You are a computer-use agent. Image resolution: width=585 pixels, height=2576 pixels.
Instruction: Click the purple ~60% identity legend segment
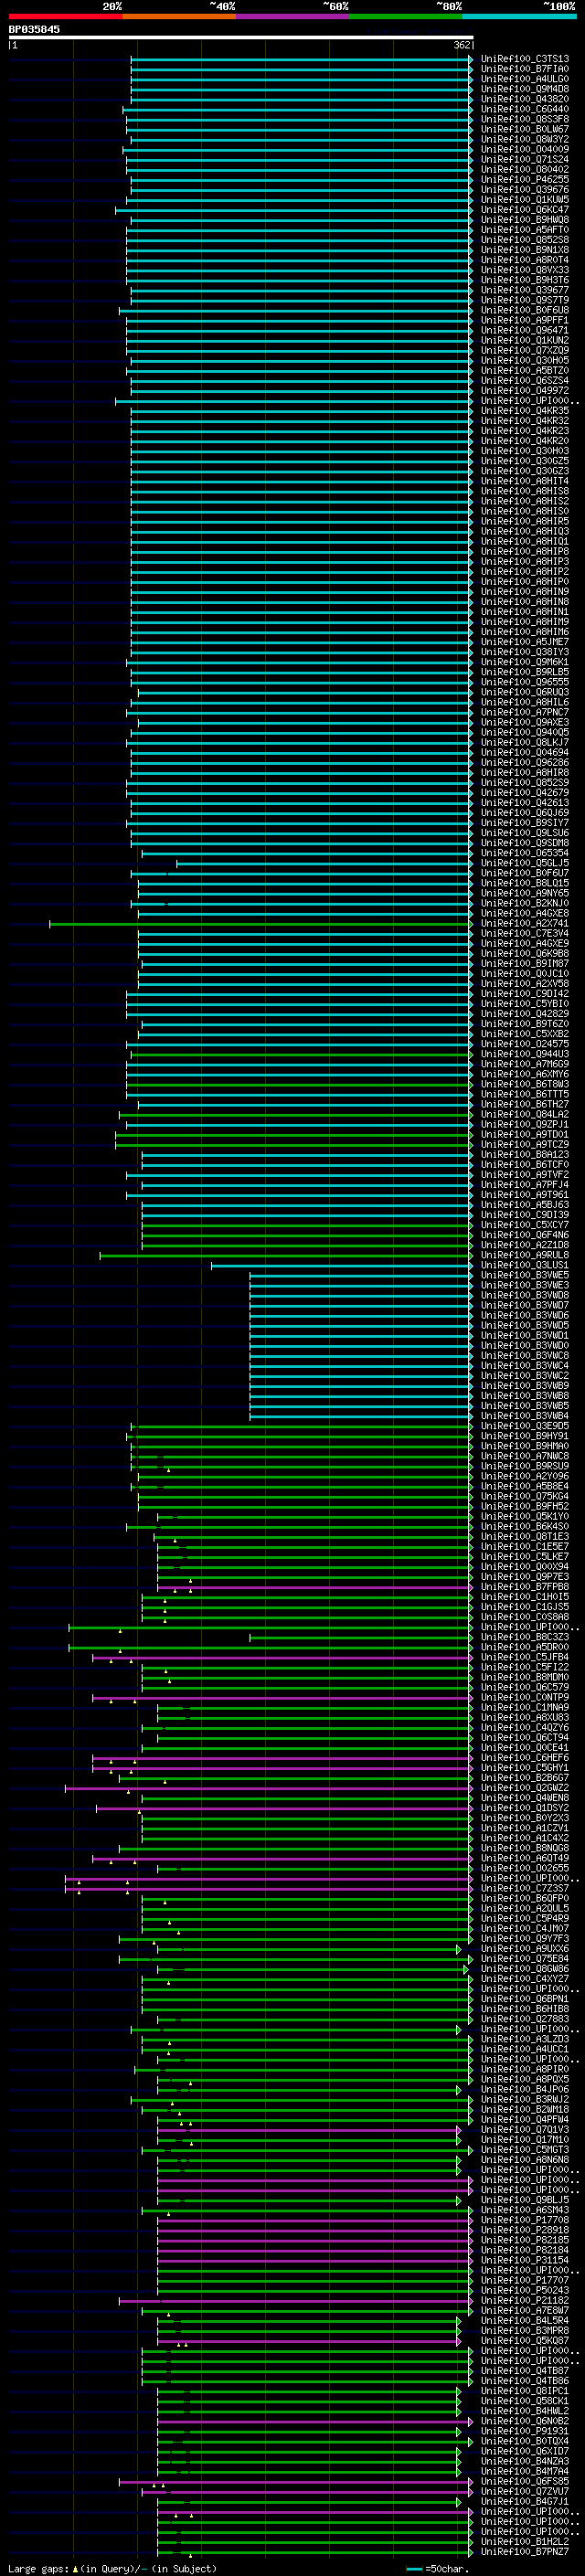[x=293, y=16]
